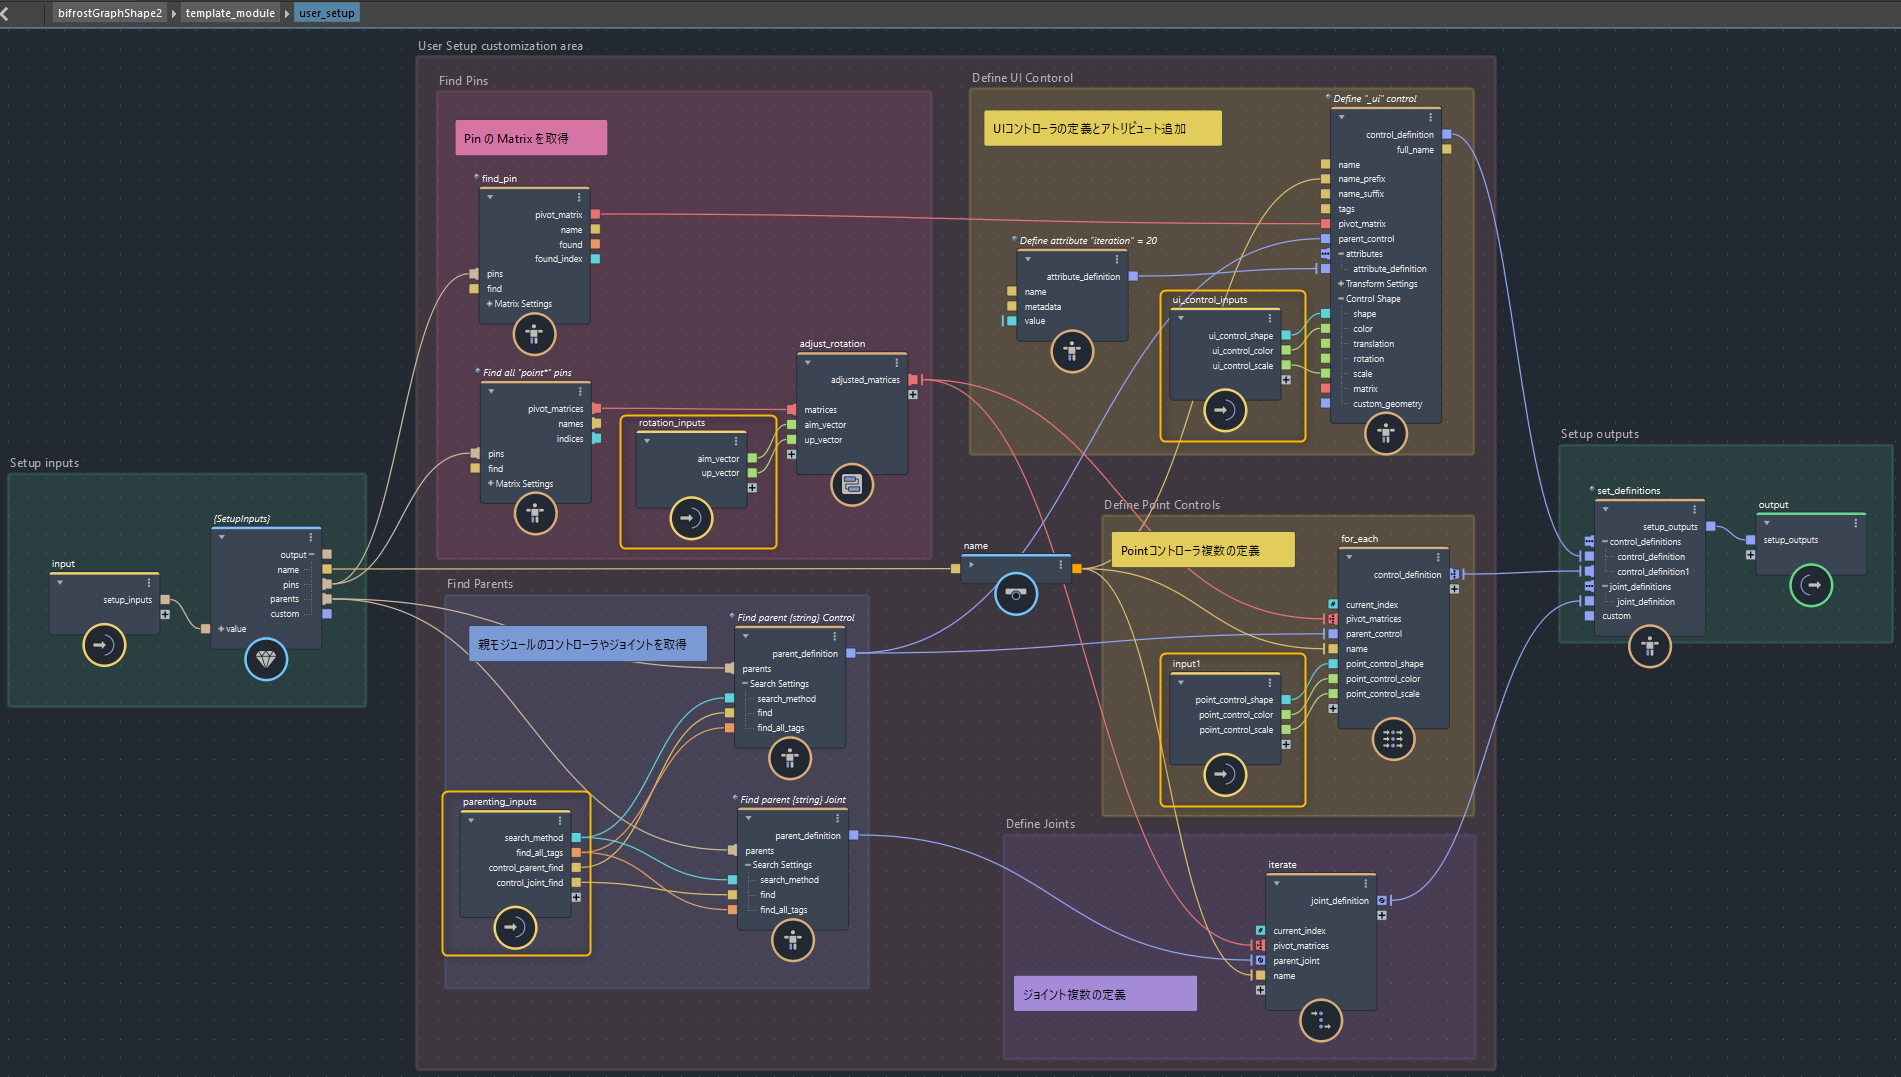Click the arrow icon on the input node
This screenshot has height=1077, width=1901.
tap(103, 645)
